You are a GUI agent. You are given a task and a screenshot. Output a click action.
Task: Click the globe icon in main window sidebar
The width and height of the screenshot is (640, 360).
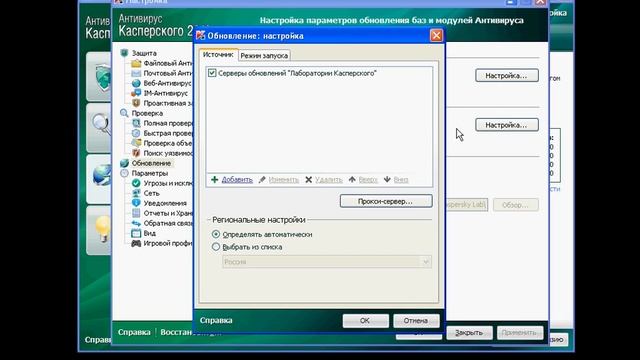[x=102, y=175]
